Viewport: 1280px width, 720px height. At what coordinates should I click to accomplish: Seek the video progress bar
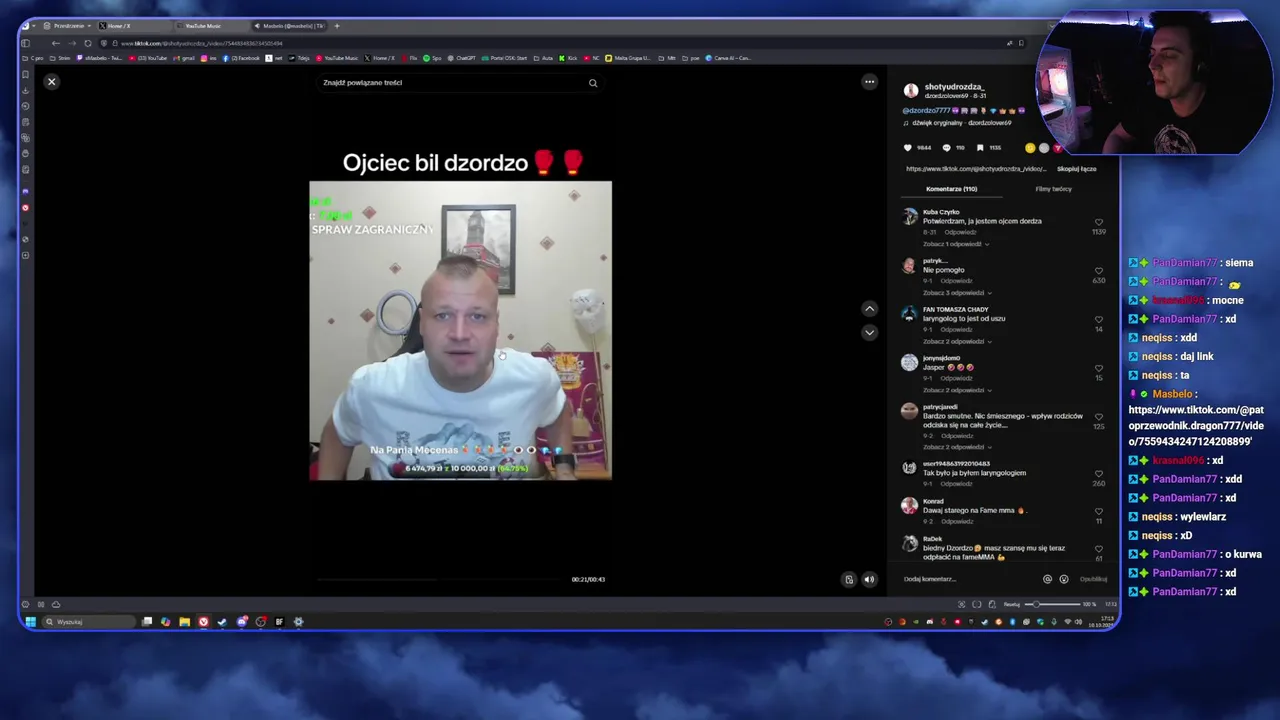(x=437, y=579)
